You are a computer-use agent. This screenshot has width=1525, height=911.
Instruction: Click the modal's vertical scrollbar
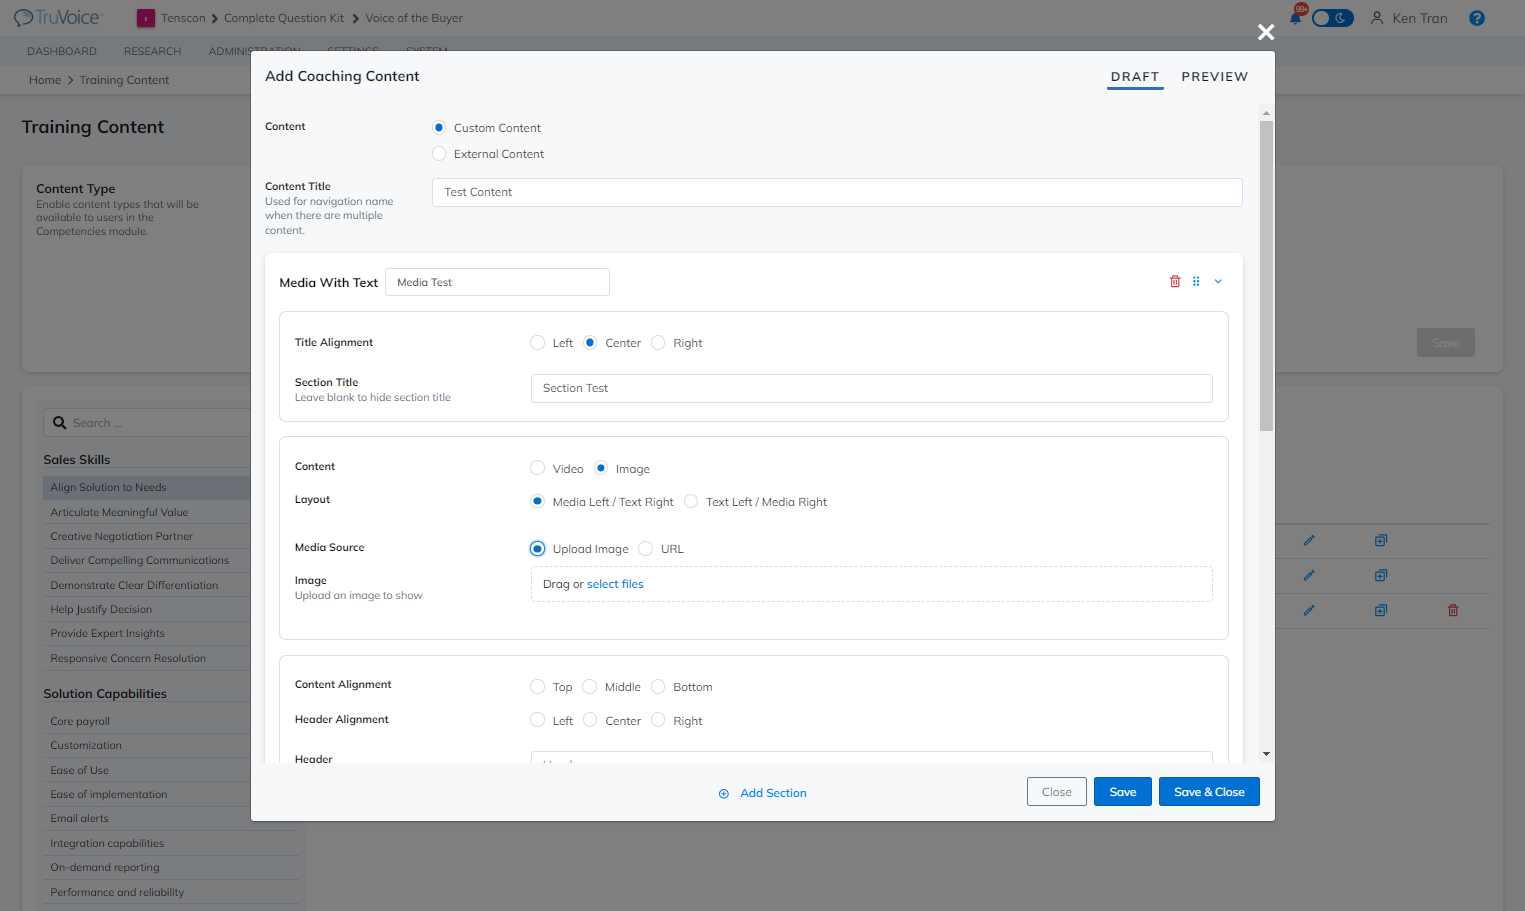1266,275
